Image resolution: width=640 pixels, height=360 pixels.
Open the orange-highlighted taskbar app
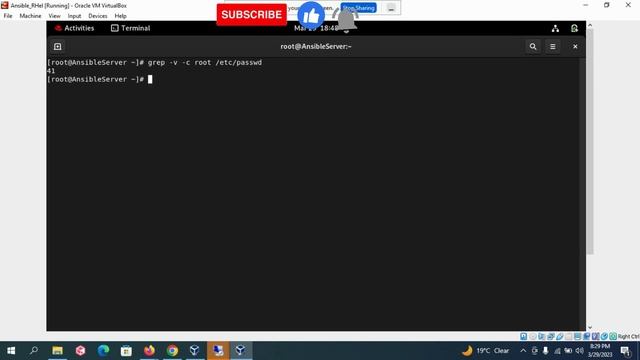coord(218,351)
